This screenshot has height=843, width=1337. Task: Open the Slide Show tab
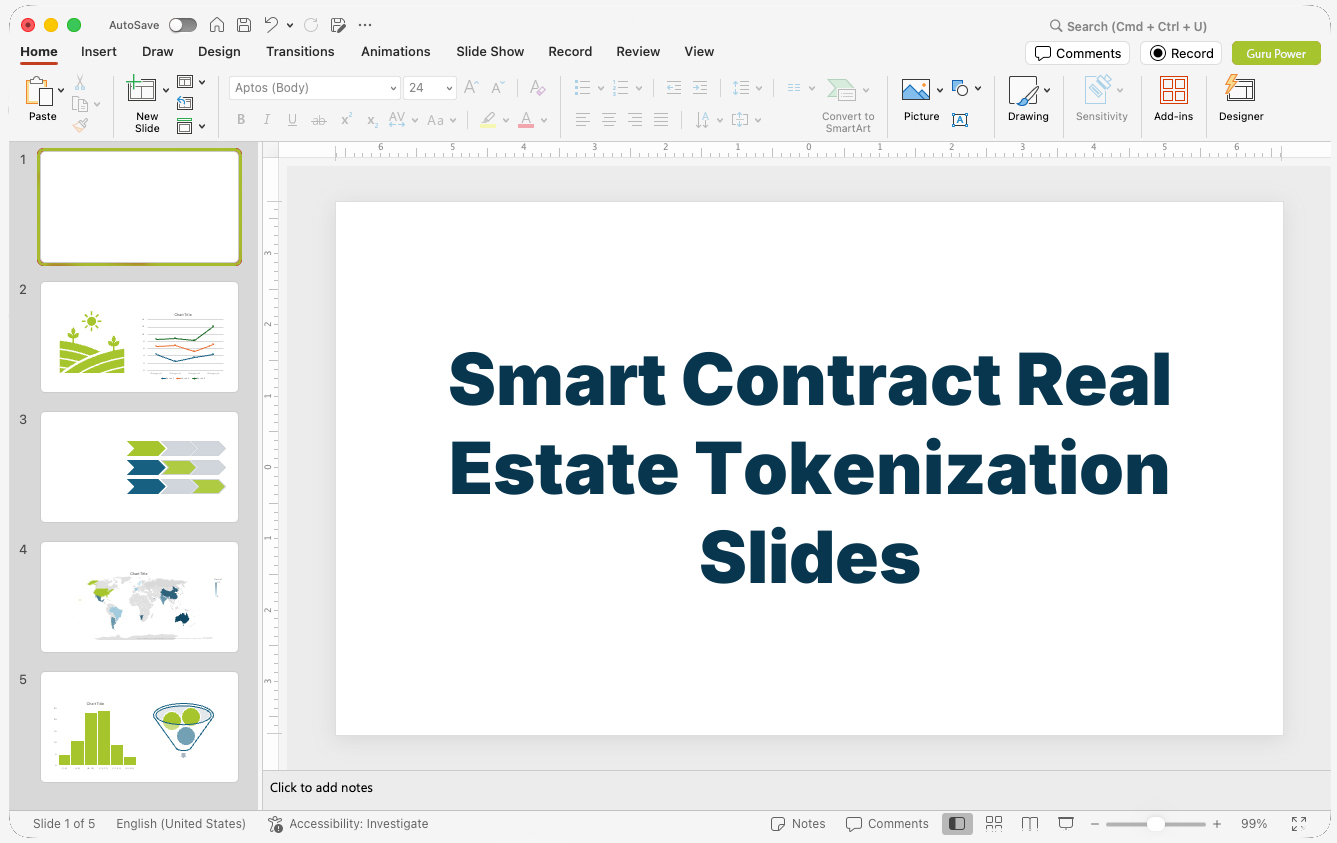pos(490,51)
